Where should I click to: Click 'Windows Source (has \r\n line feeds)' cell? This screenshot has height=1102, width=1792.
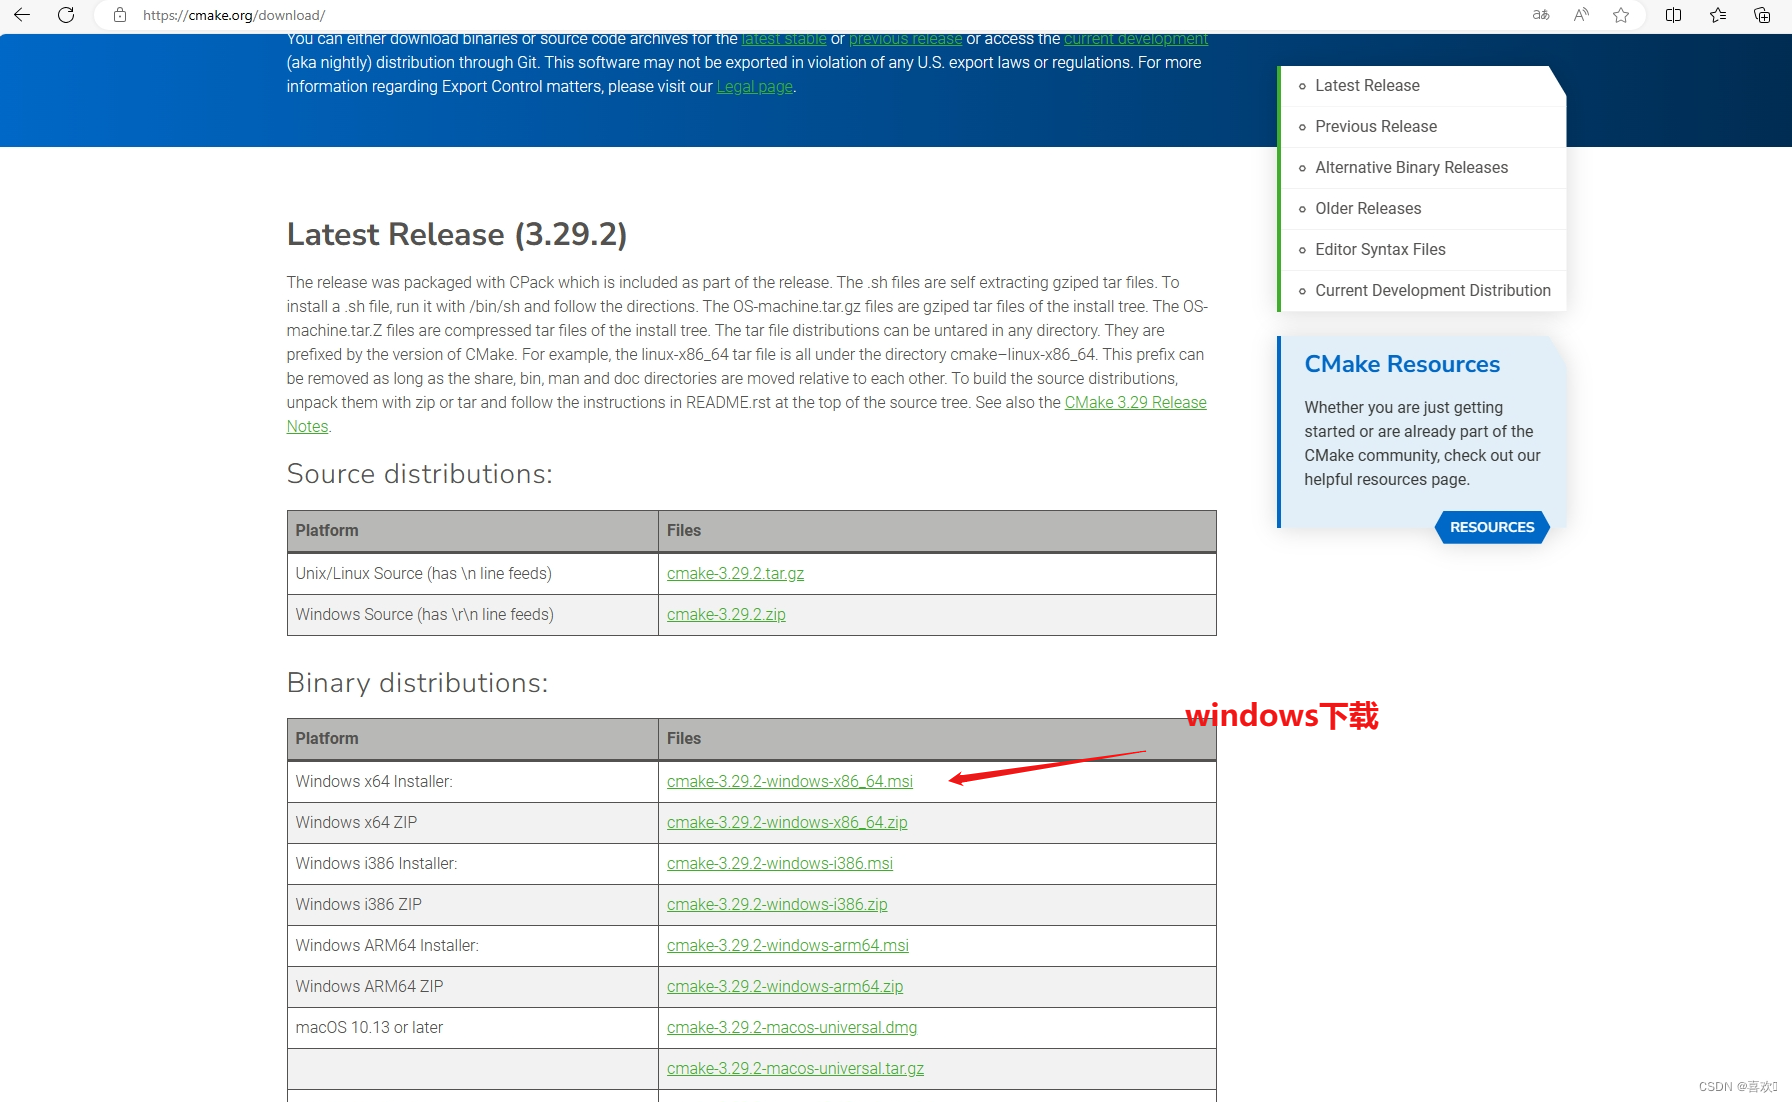pos(472,615)
